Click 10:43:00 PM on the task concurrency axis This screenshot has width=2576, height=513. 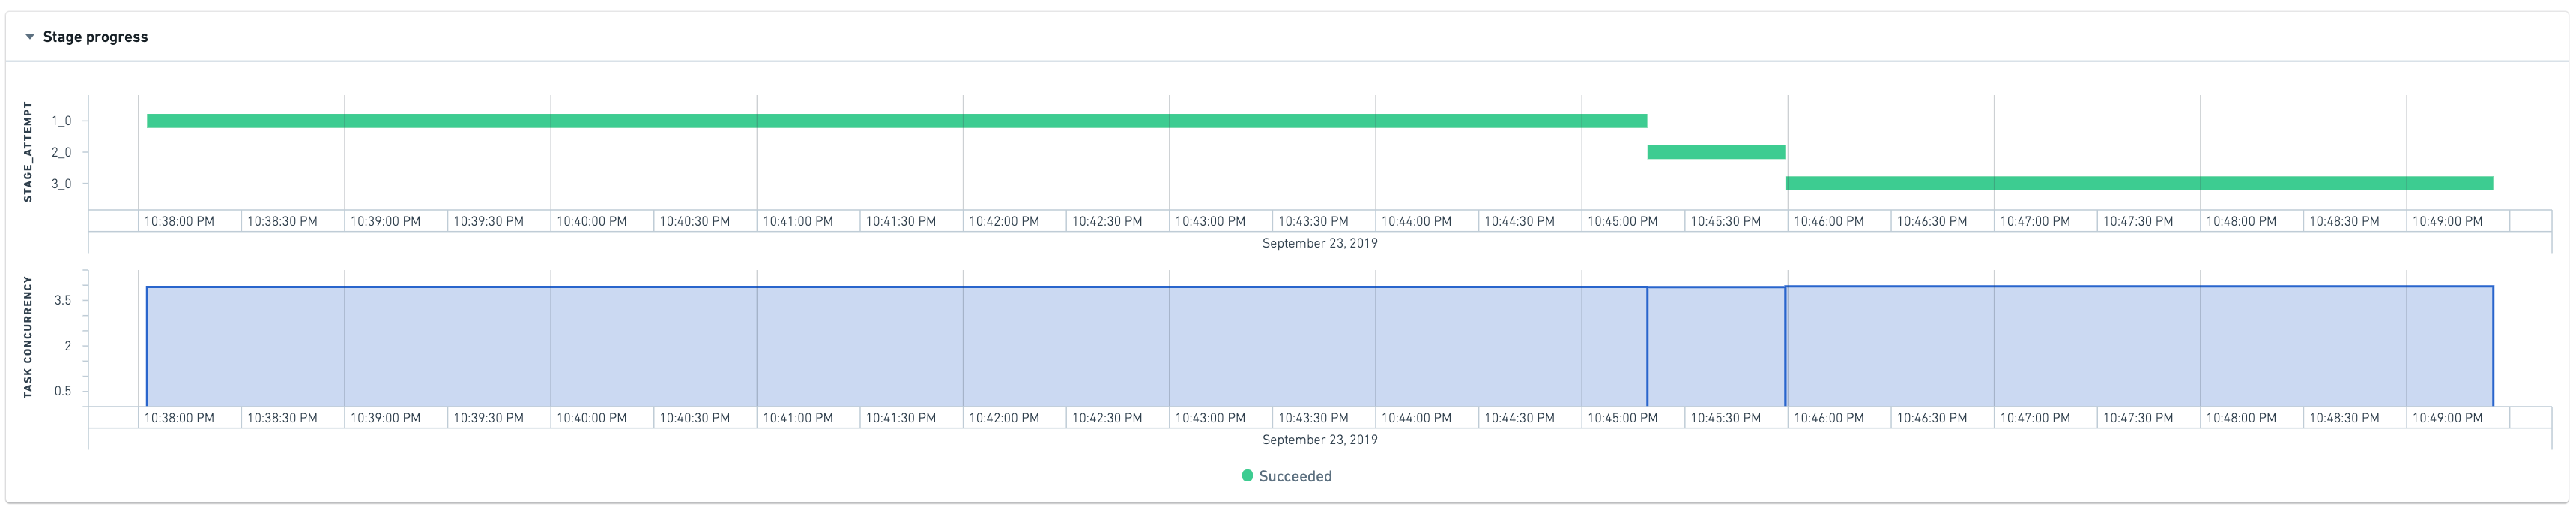pyautogui.click(x=1210, y=418)
